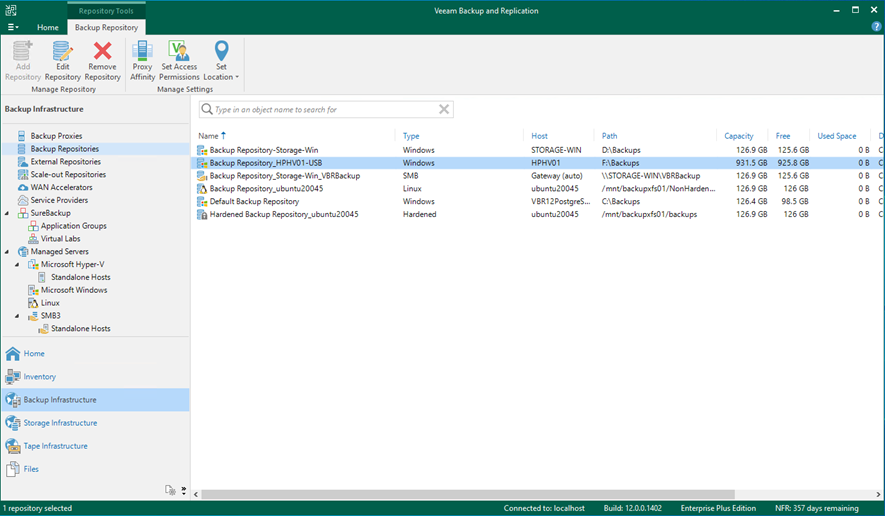Click the help question mark icon
This screenshot has height=516, width=885.
point(876,27)
